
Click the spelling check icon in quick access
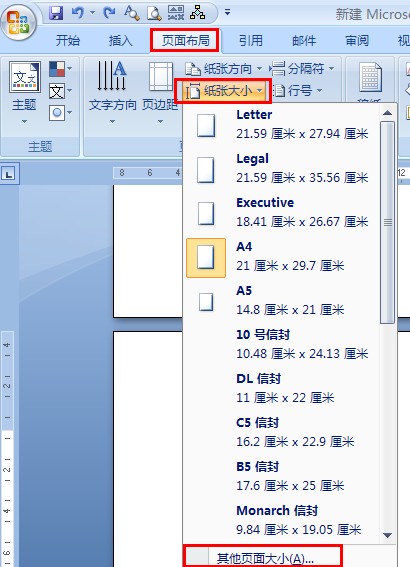coord(131,13)
